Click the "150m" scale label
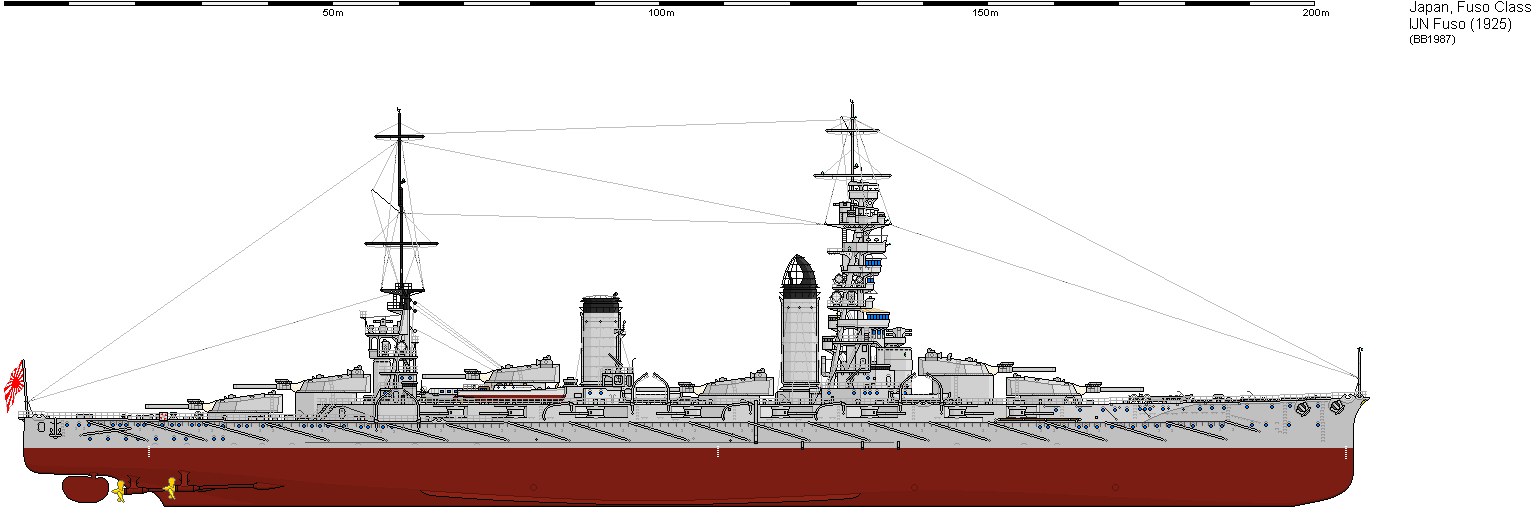1536x524 pixels. [x=984, y=13]
